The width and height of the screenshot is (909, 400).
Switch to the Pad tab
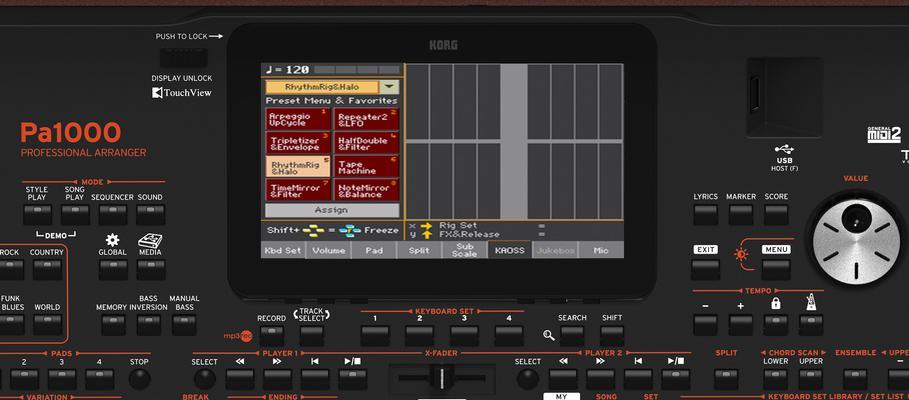point(373,250)
